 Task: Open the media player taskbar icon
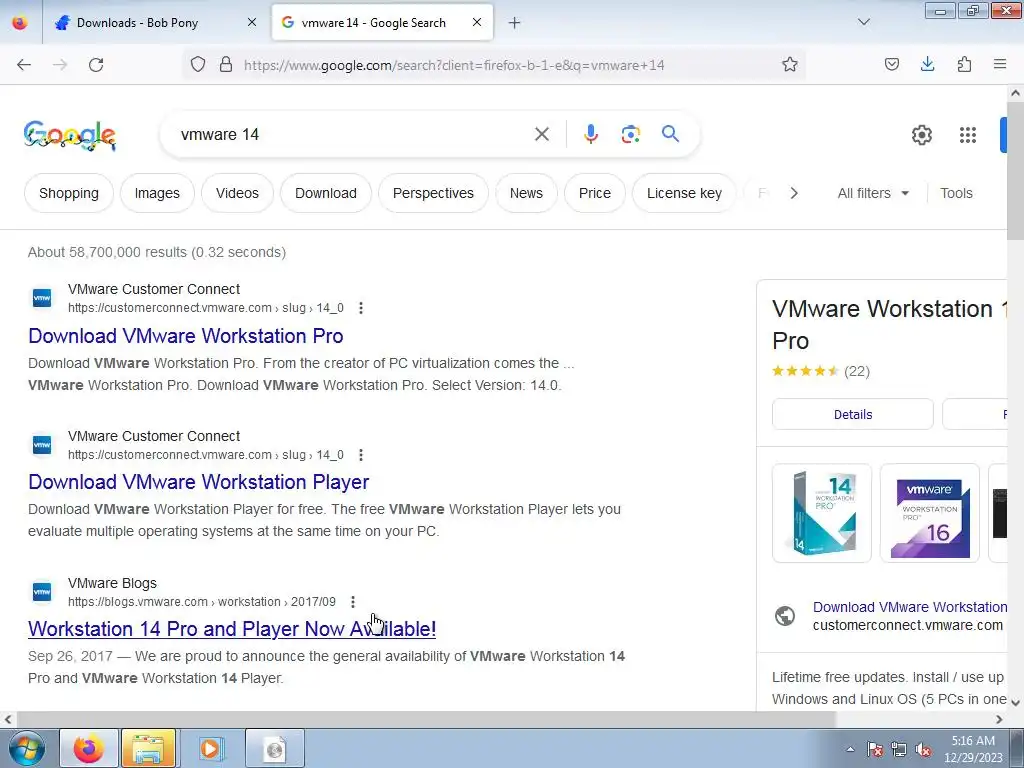(x=210, y=748)
